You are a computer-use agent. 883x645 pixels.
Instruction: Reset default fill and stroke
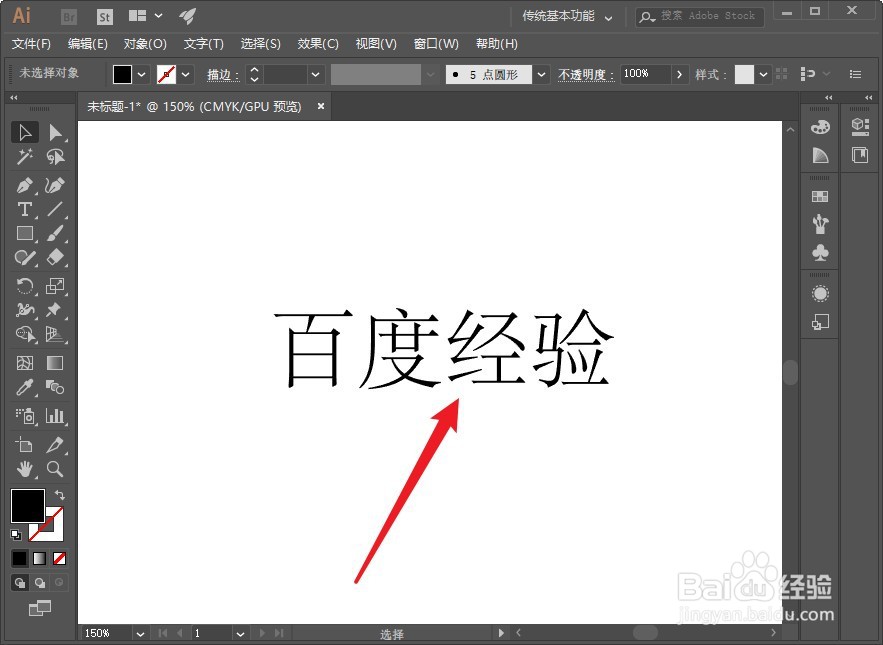(x=16, y=534)
